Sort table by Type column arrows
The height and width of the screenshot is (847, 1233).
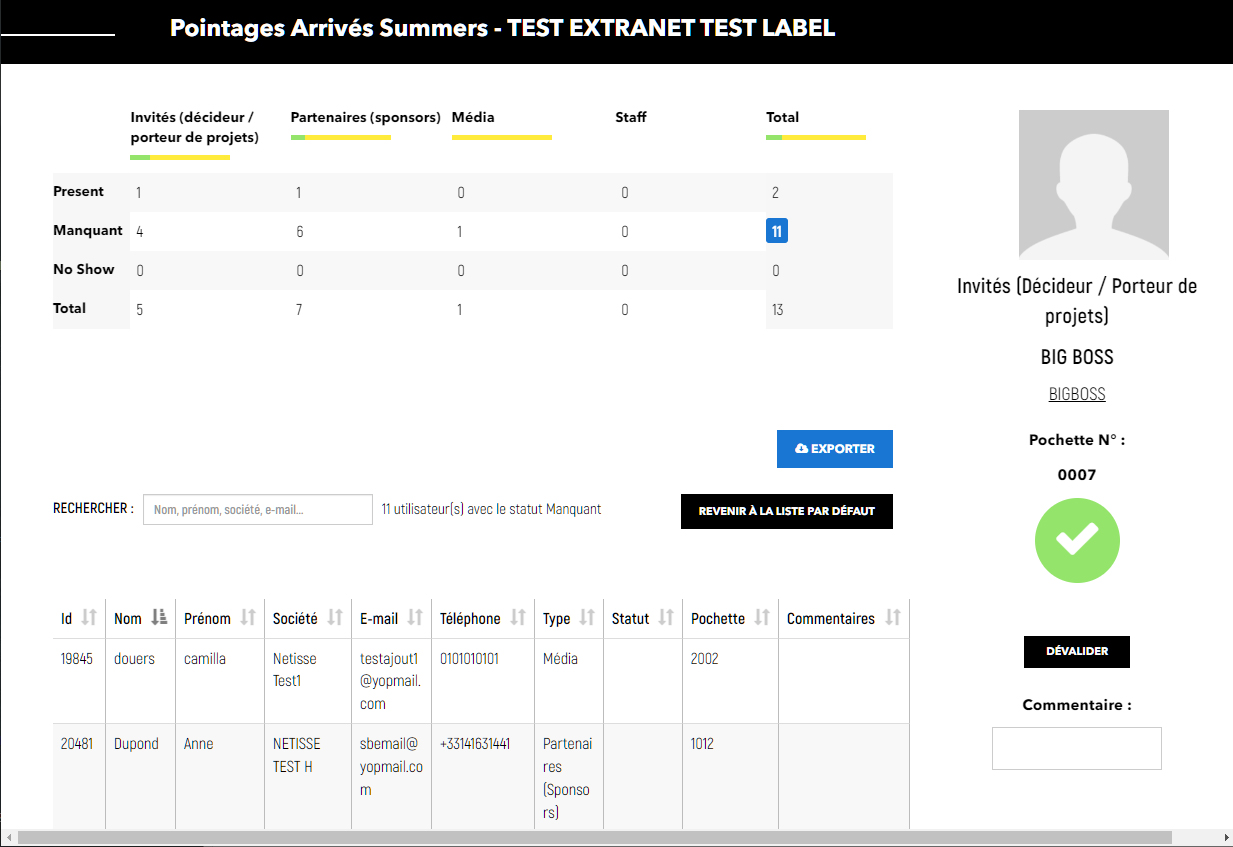(587, 618)
